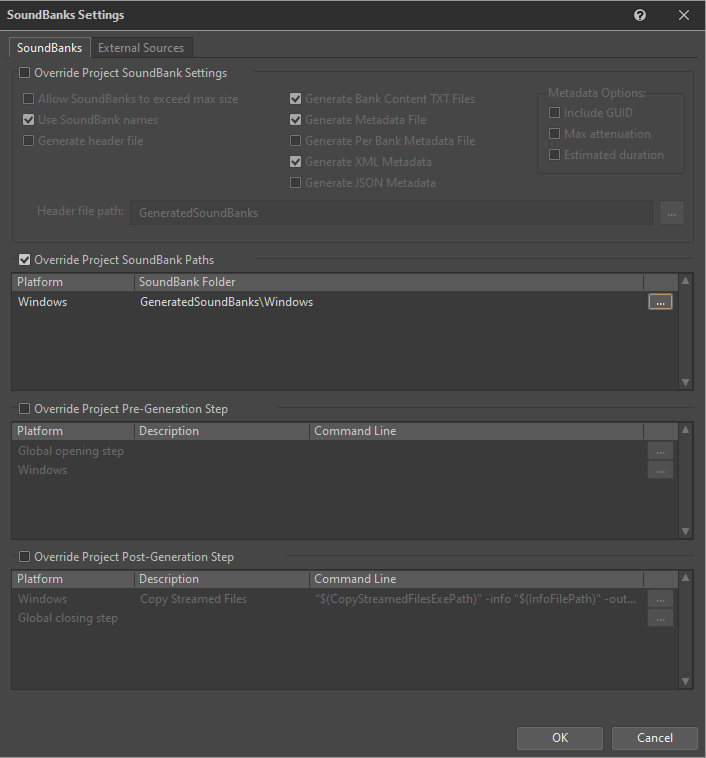Toggle Include GUID metadata option

point(555,113)
